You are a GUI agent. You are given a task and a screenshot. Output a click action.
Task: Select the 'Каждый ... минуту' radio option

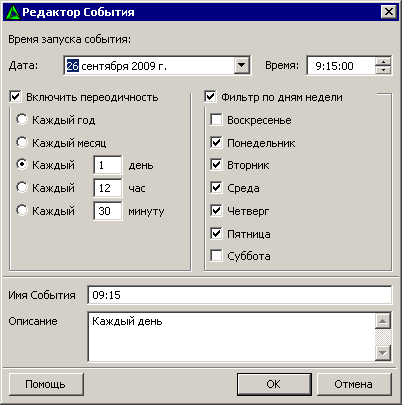pos(22,210)
